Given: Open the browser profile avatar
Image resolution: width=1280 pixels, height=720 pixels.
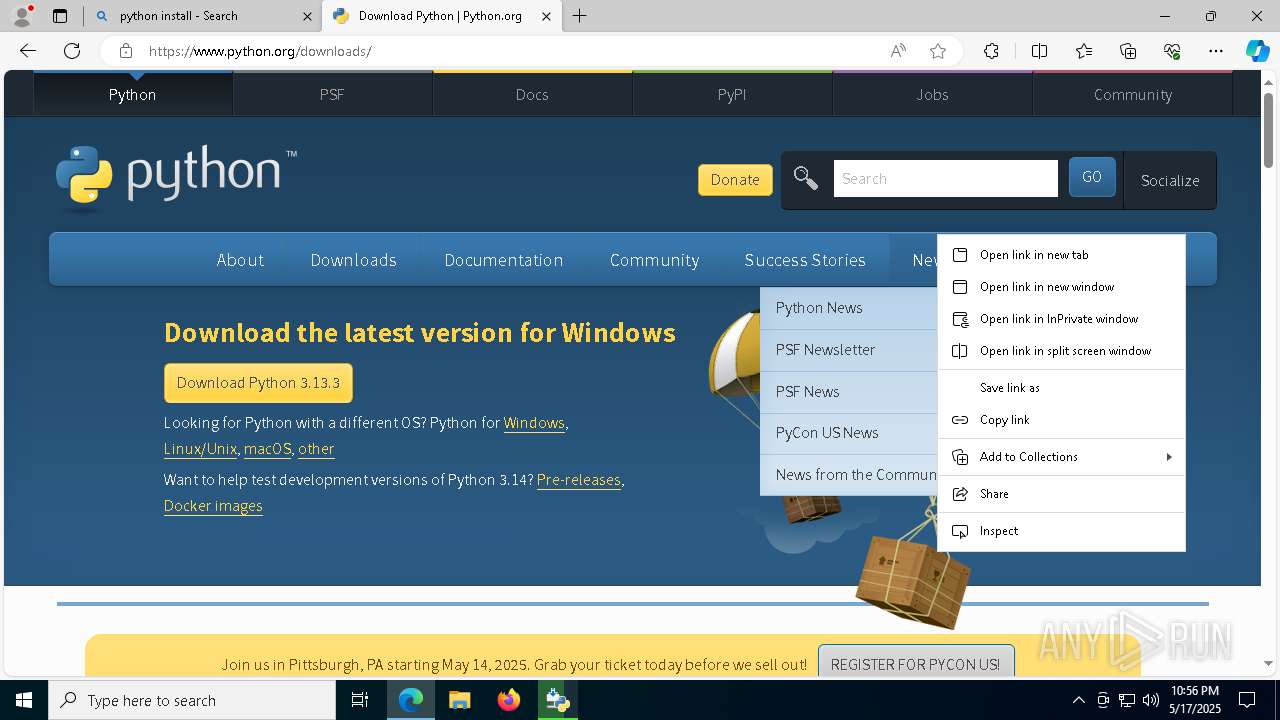Looking at the screenshot, I should click(x=22, y=16).
